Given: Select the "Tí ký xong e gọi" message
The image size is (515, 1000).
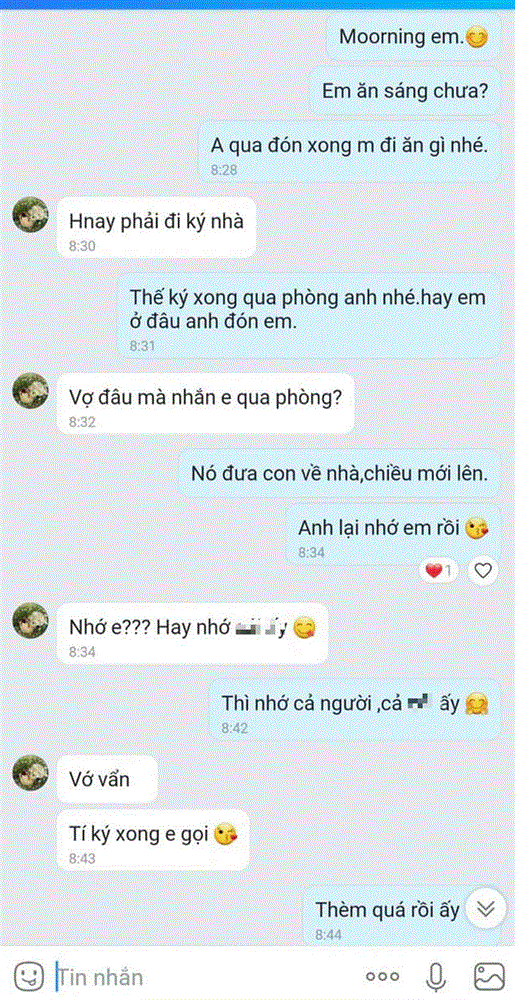Looking at the screenshot, I should coord(153,840).
